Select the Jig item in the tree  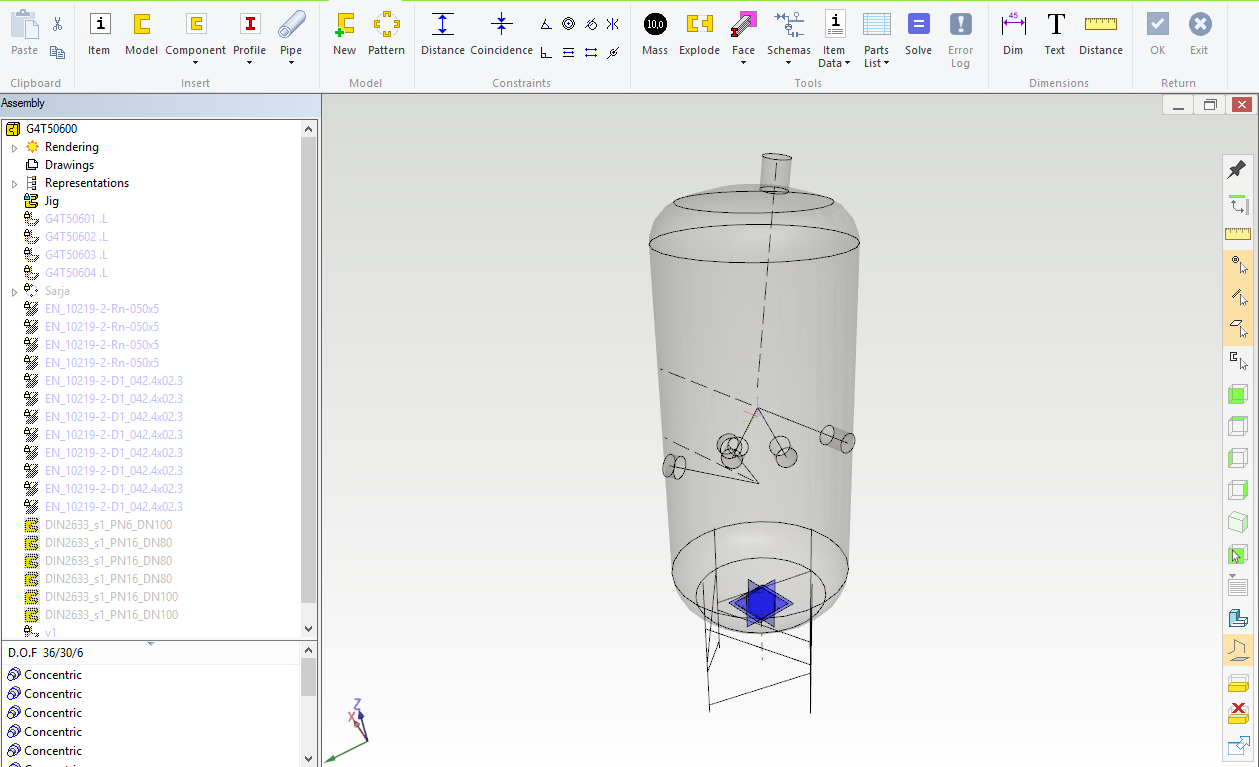coord(51,201)
